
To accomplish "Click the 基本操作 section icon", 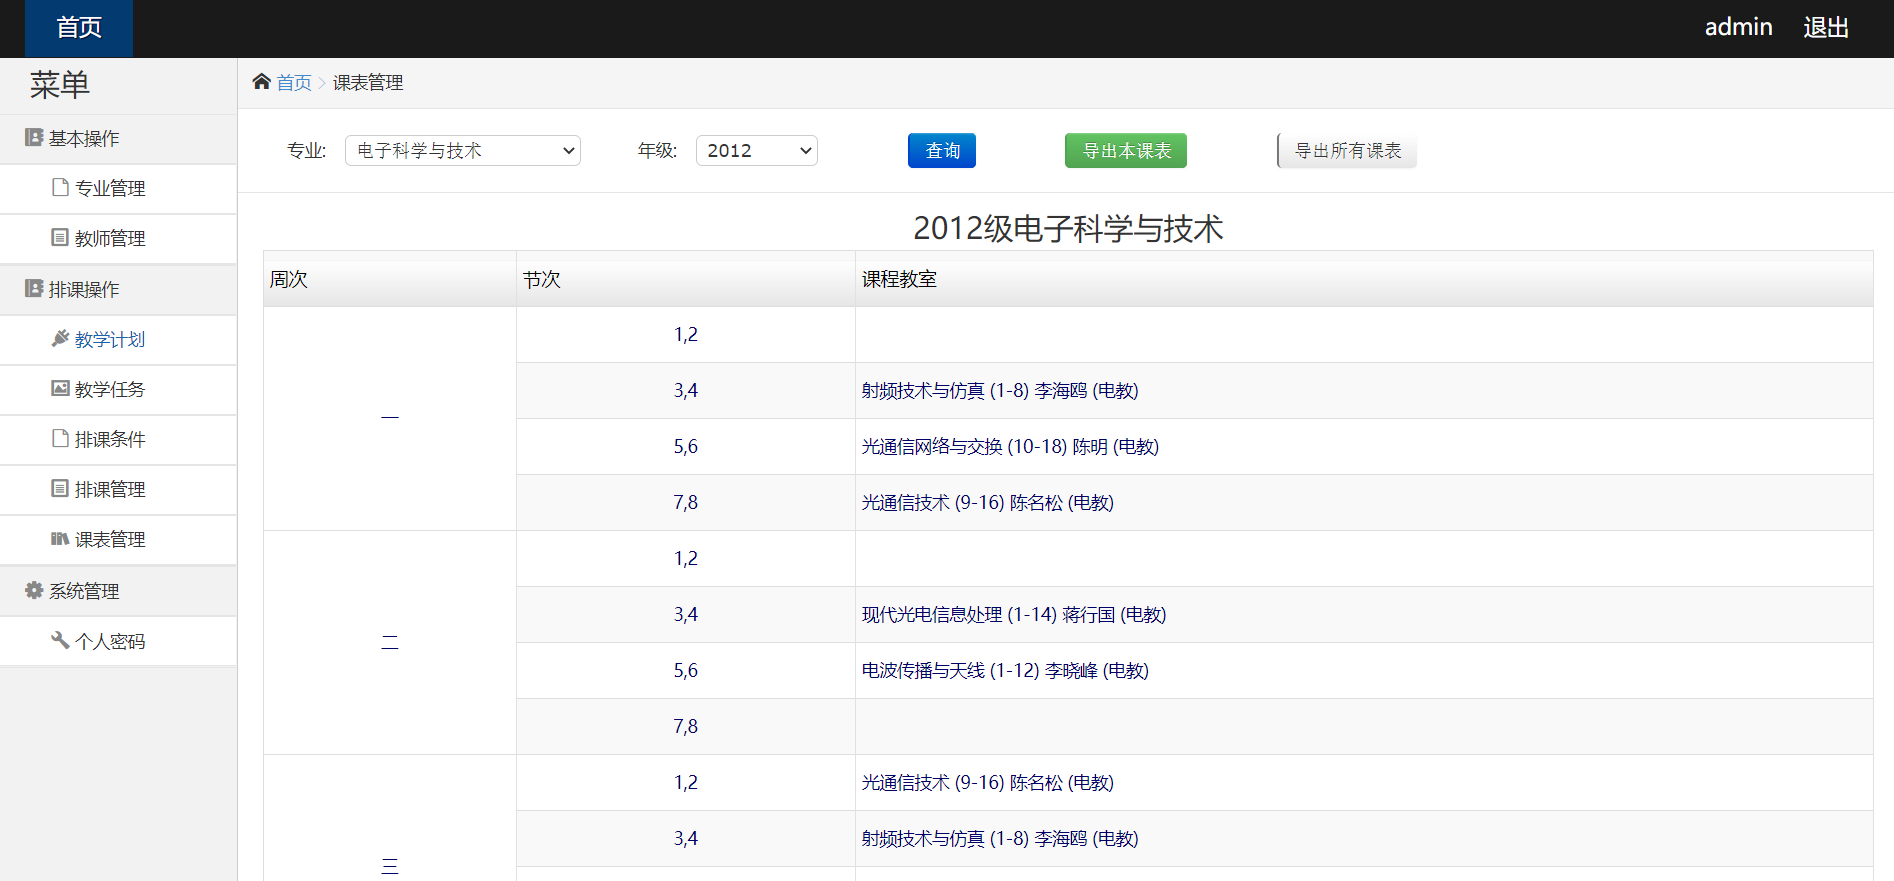I will (34, 138).
